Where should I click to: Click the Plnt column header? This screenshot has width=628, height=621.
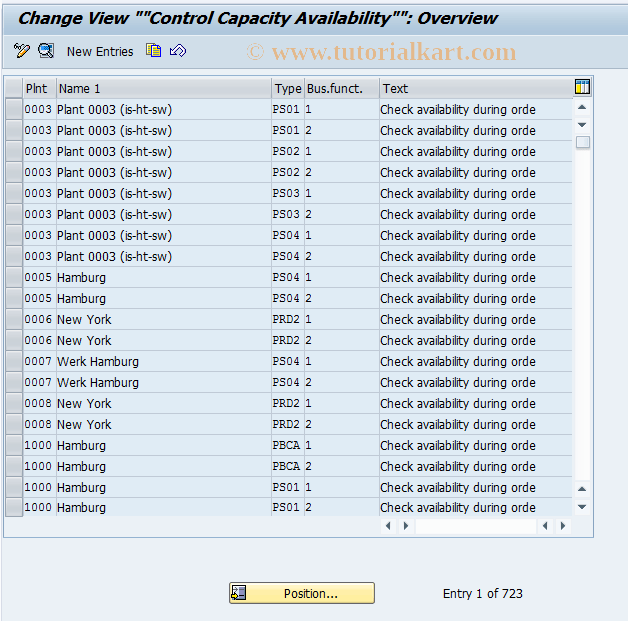pos(39,88)
